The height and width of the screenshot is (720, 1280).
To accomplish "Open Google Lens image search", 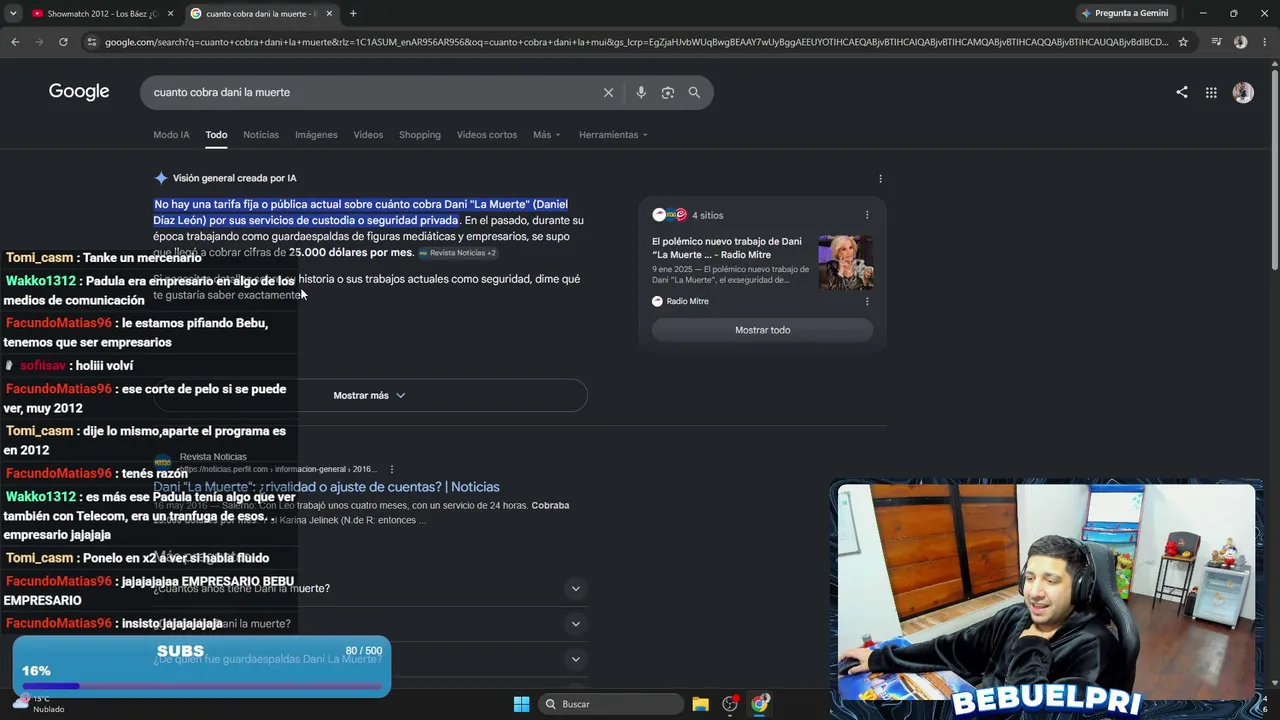I will click(x=668, y=92).
